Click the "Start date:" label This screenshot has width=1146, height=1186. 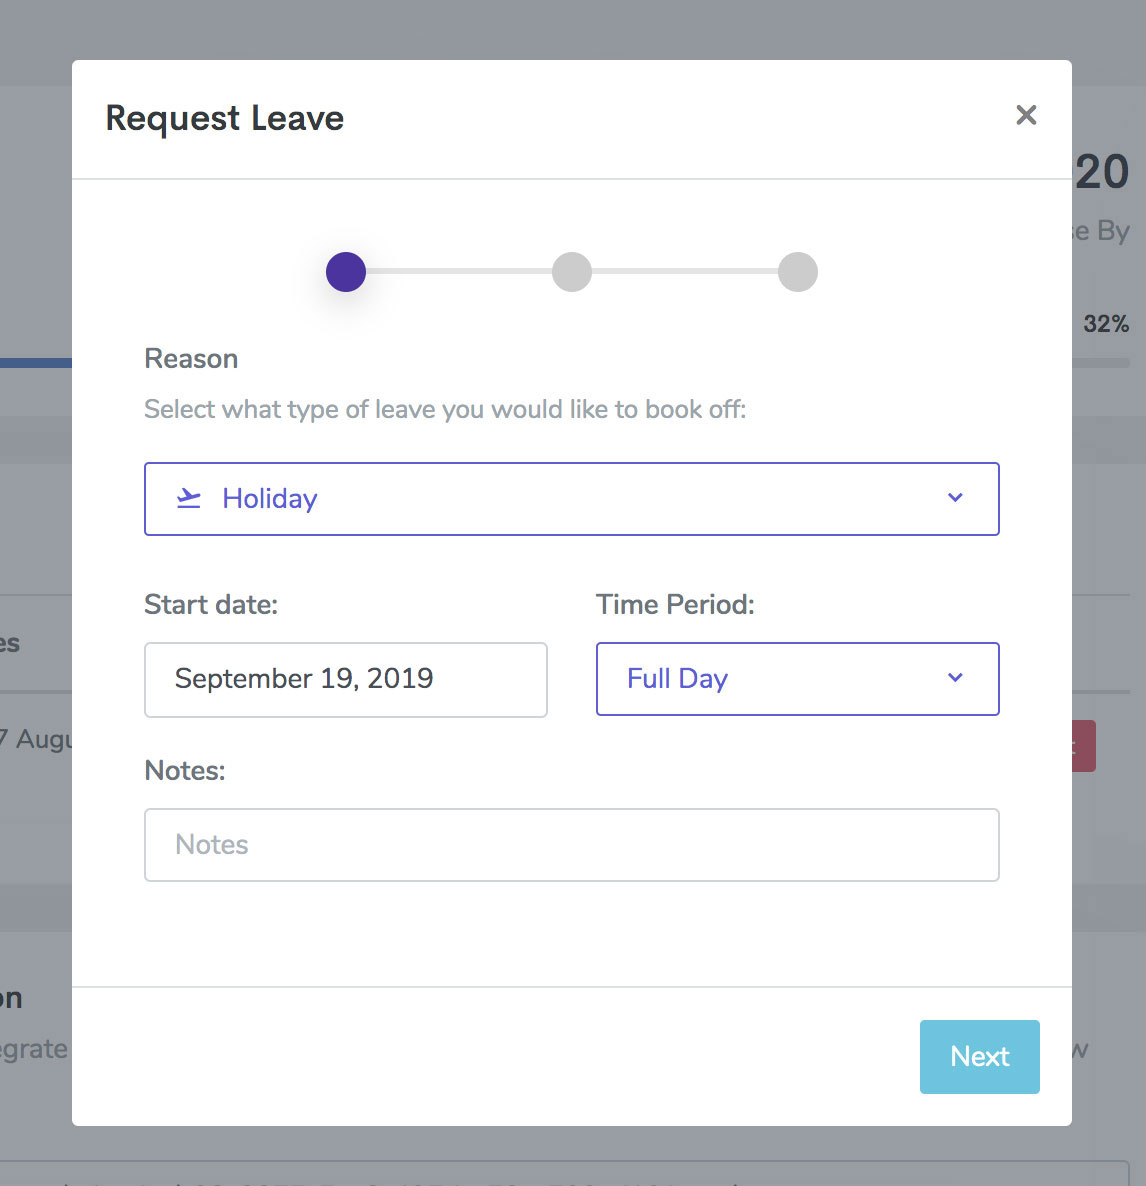[211, 605]
